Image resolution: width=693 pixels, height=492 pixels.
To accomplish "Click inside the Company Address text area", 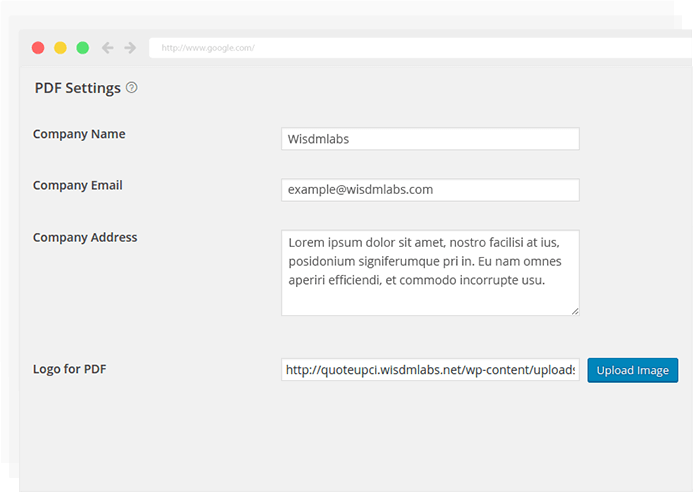I will 430,272.
